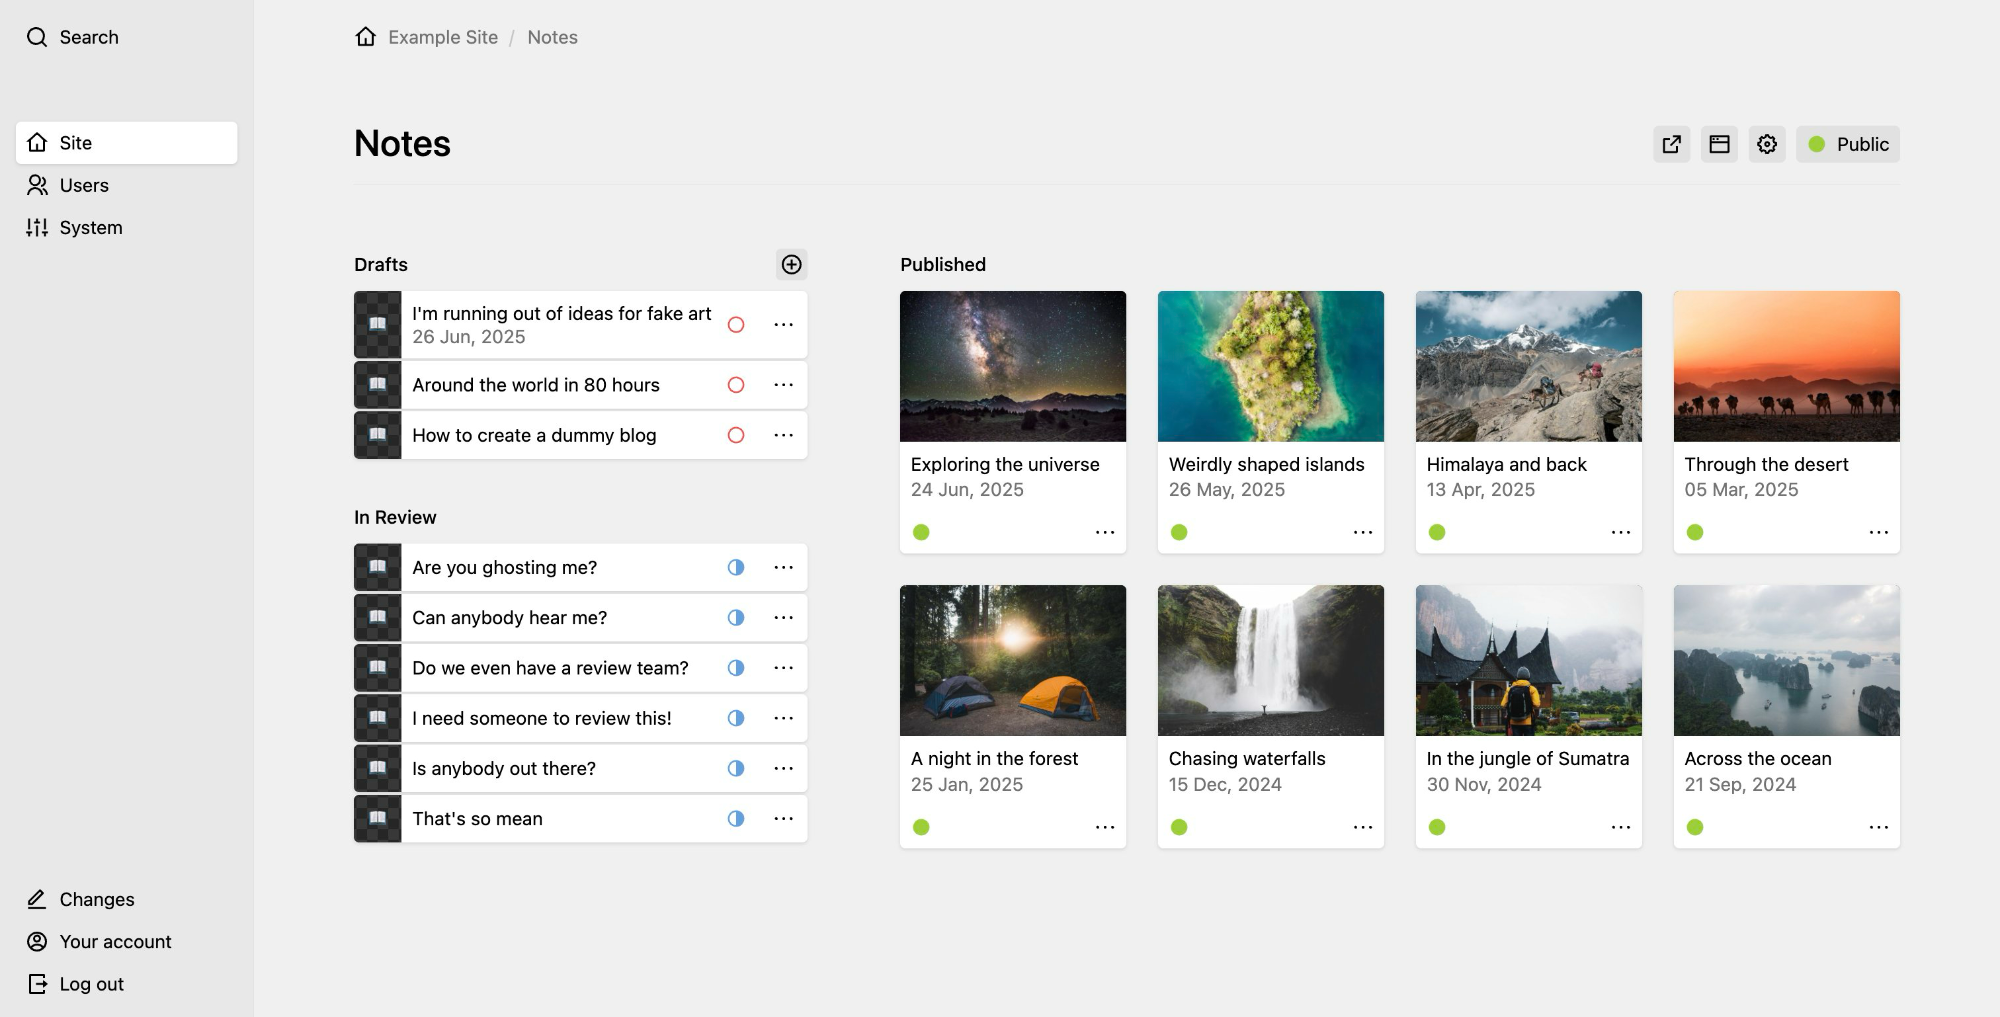Click the plus button to add a new draft
Image resolution: width=2000 pixels, height=1017 pixels.
pyautogui.click(x=791, y=265)
